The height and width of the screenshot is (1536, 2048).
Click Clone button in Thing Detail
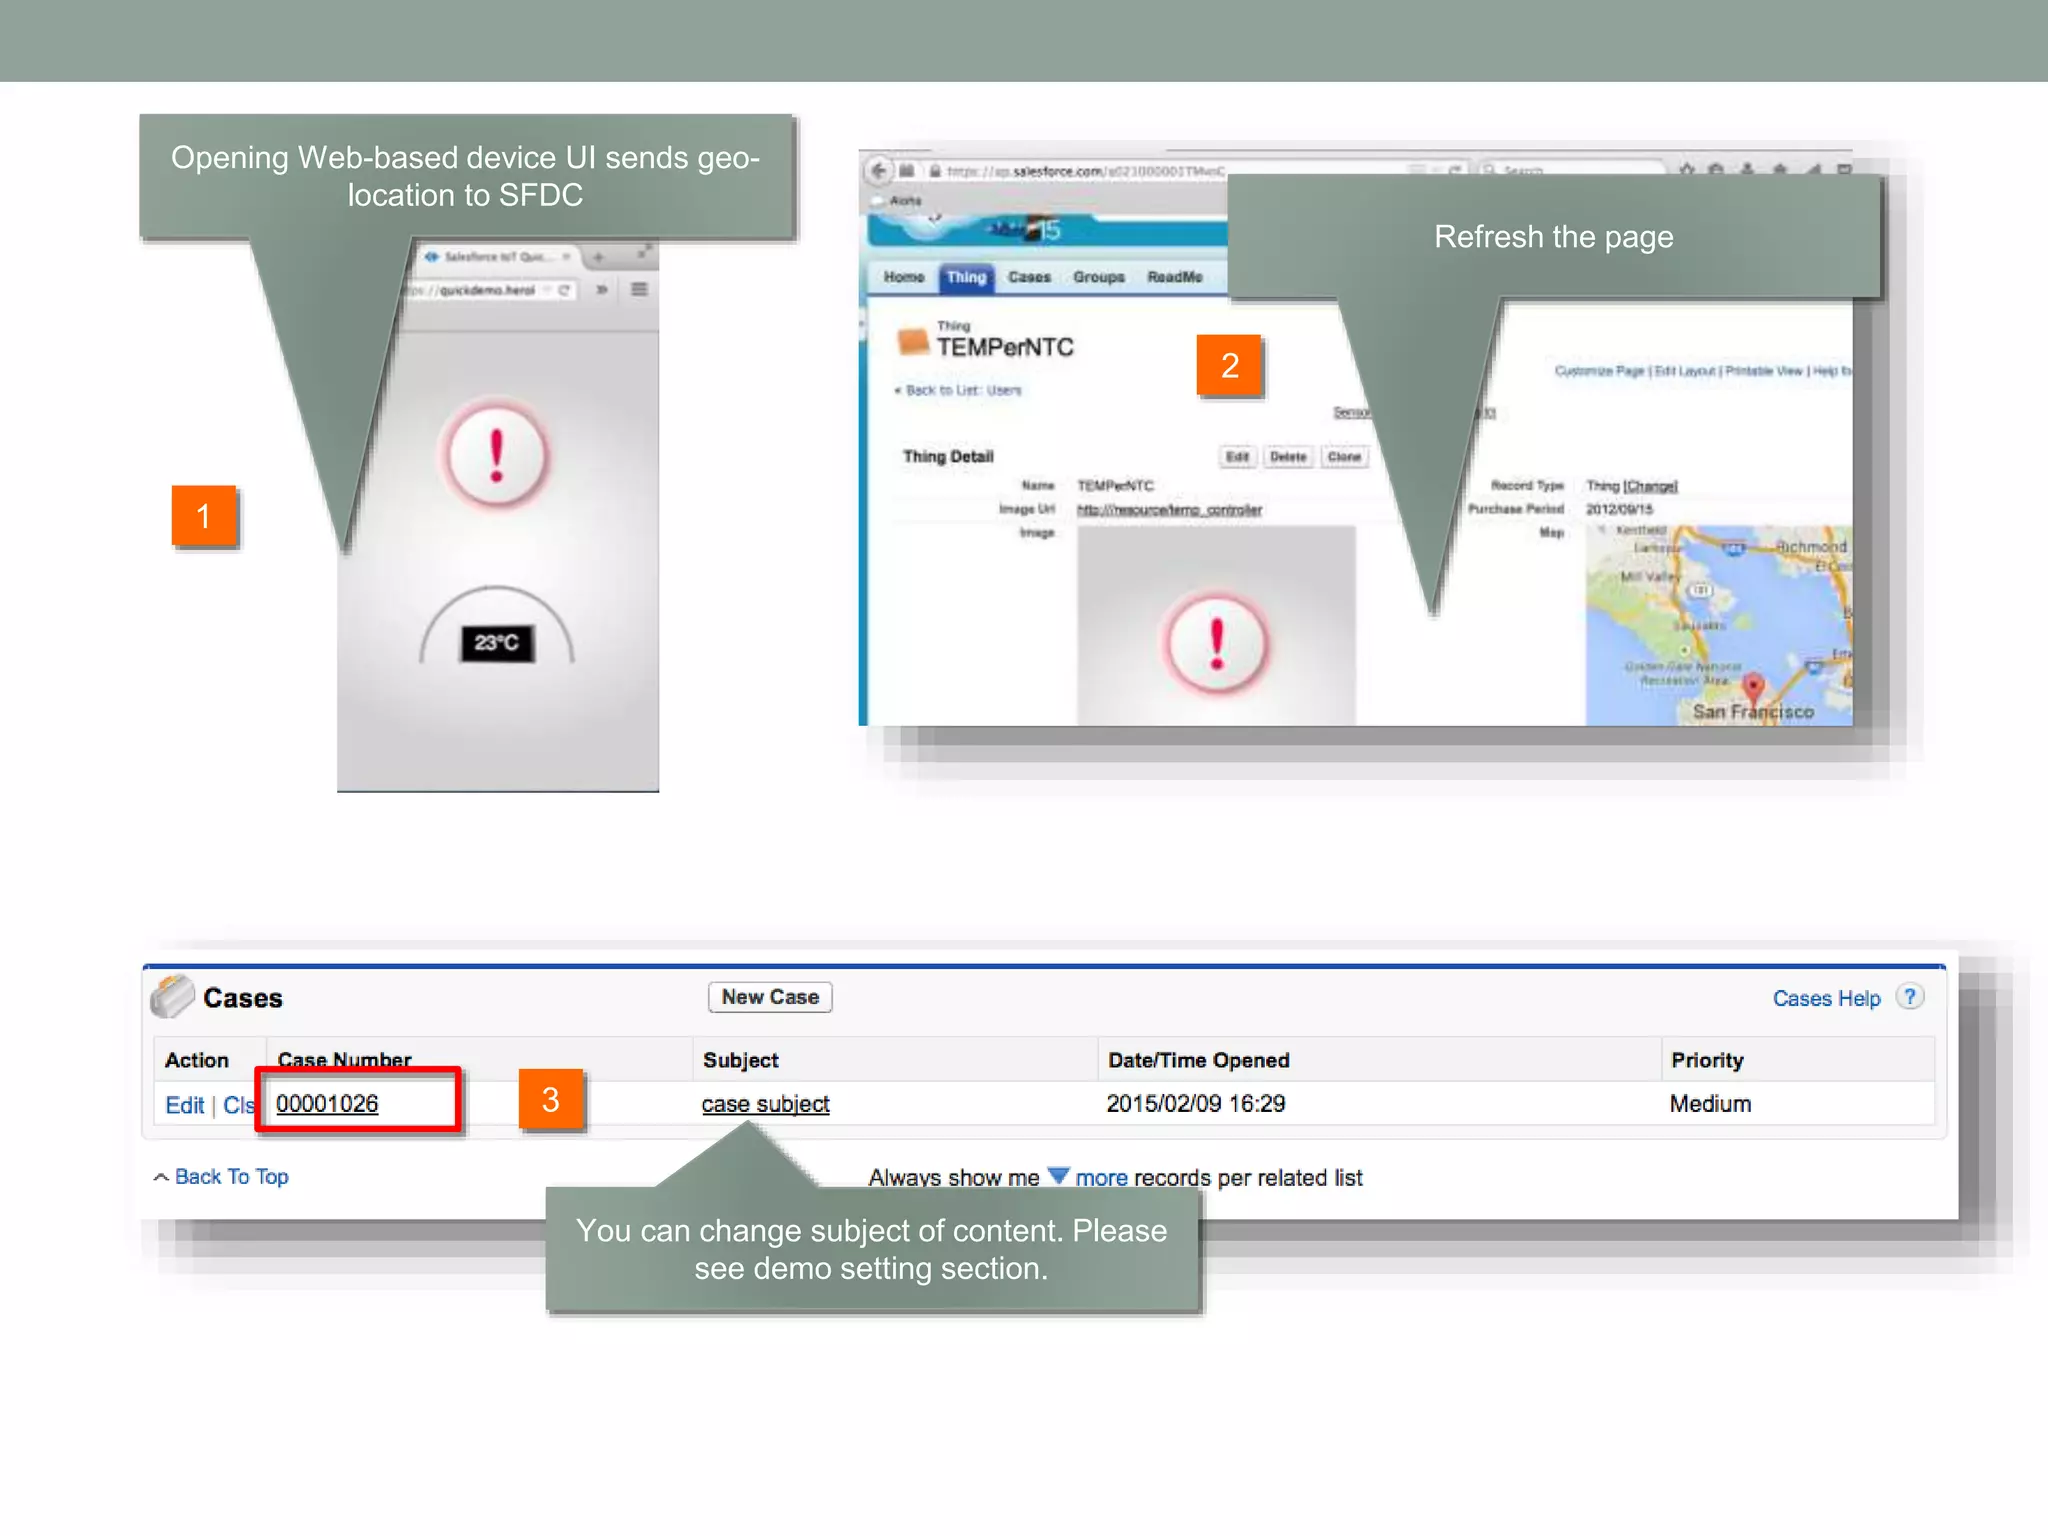tap(1344, 457)
